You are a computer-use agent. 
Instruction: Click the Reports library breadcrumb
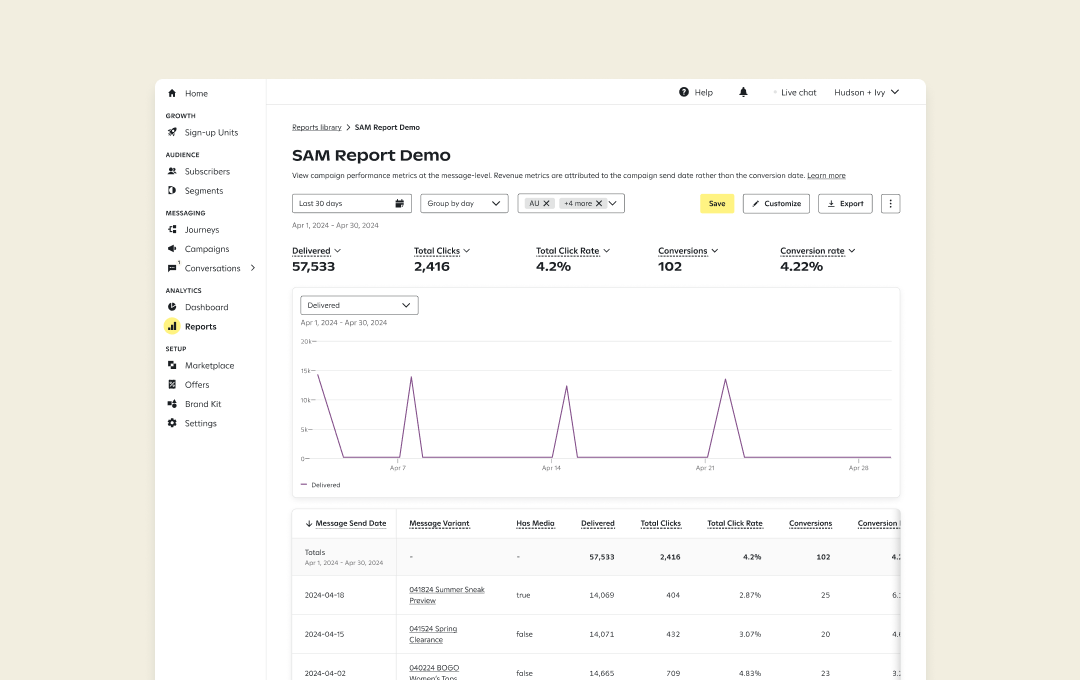coord(316,128)
